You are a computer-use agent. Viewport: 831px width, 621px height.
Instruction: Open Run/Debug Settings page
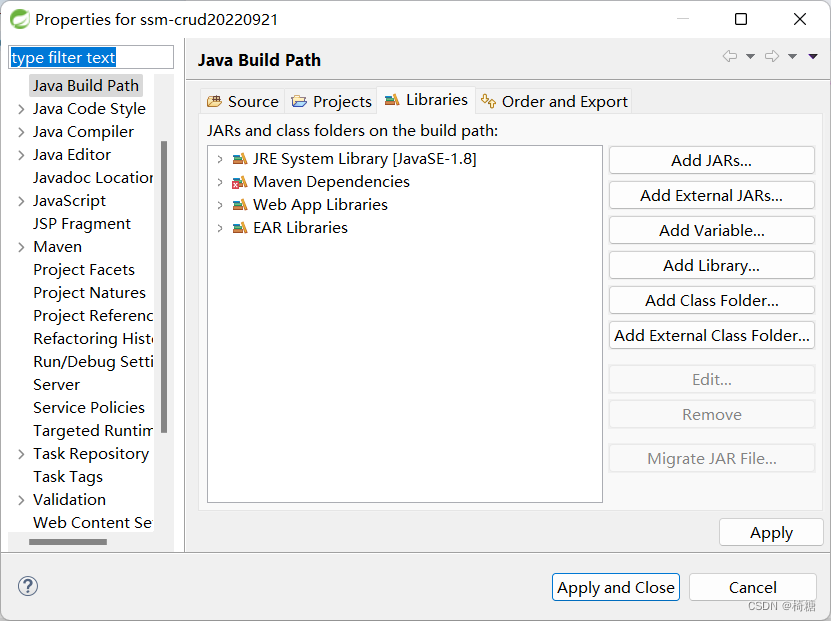click(x=93, y=361)
